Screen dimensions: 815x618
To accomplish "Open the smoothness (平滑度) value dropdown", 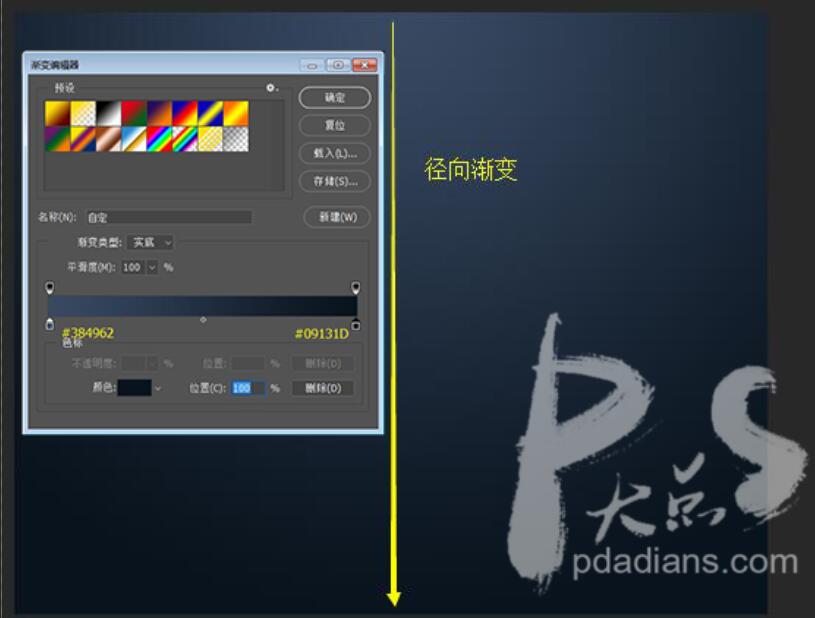I will (x=152, y=267).
